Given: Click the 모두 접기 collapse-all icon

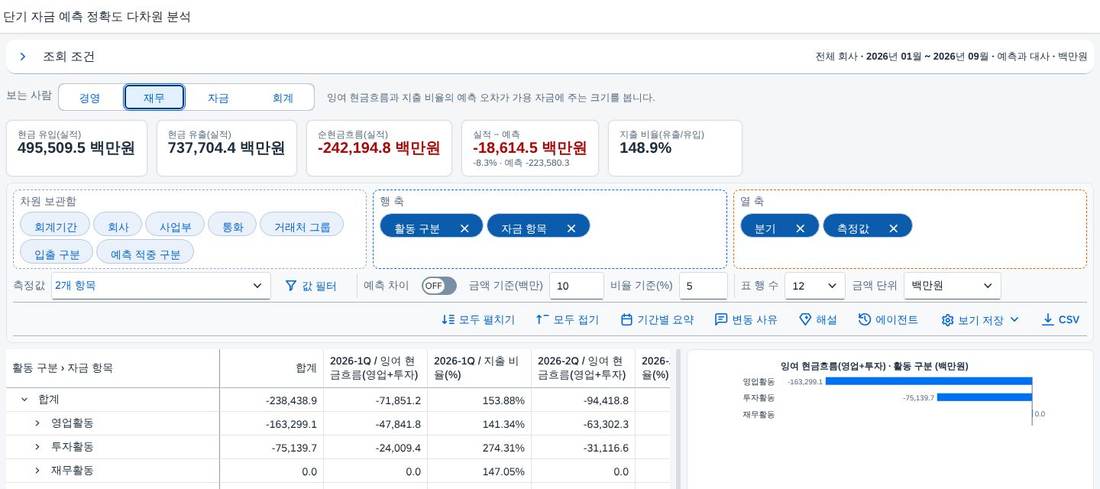Looking at the screenshot, I should click(542, 319).
